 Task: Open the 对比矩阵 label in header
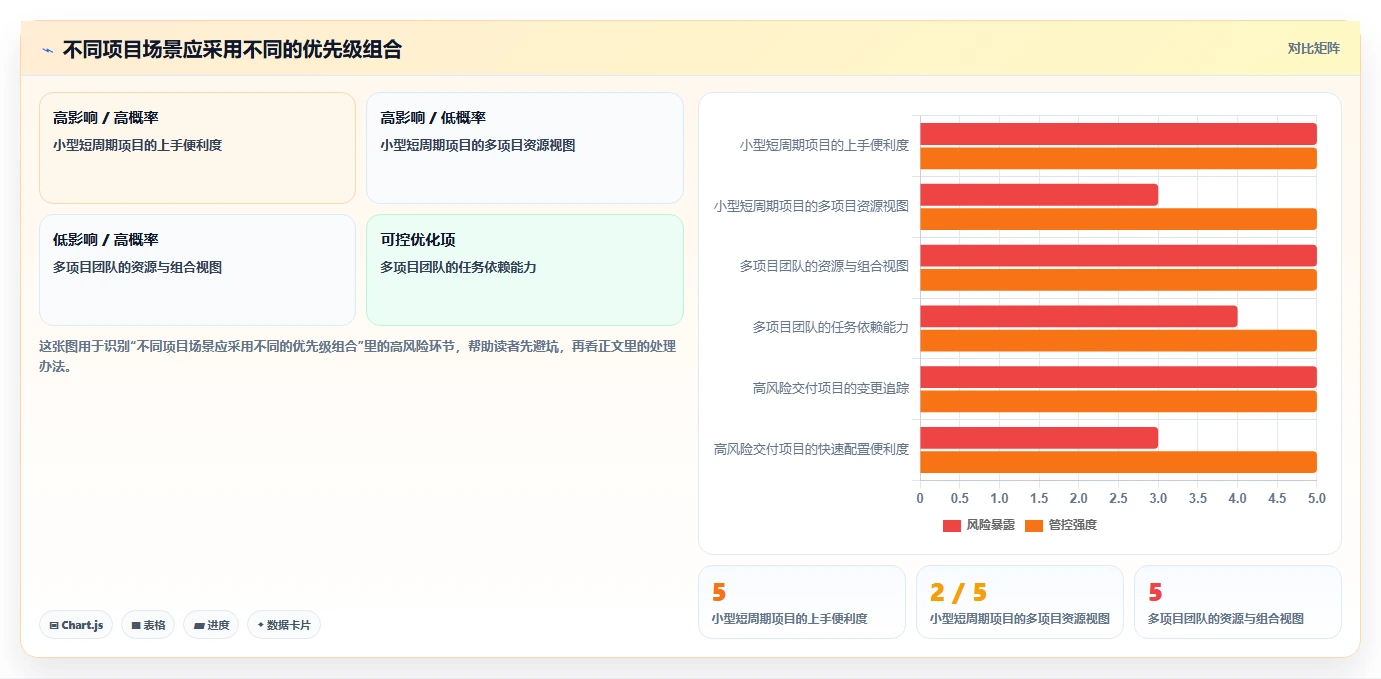click(x=1313, y=48)
